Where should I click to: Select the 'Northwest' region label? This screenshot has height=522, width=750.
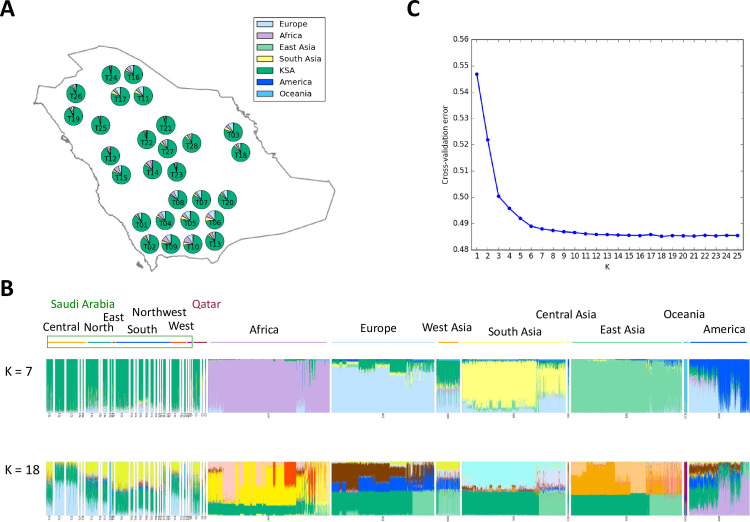(x=159, y=312)
